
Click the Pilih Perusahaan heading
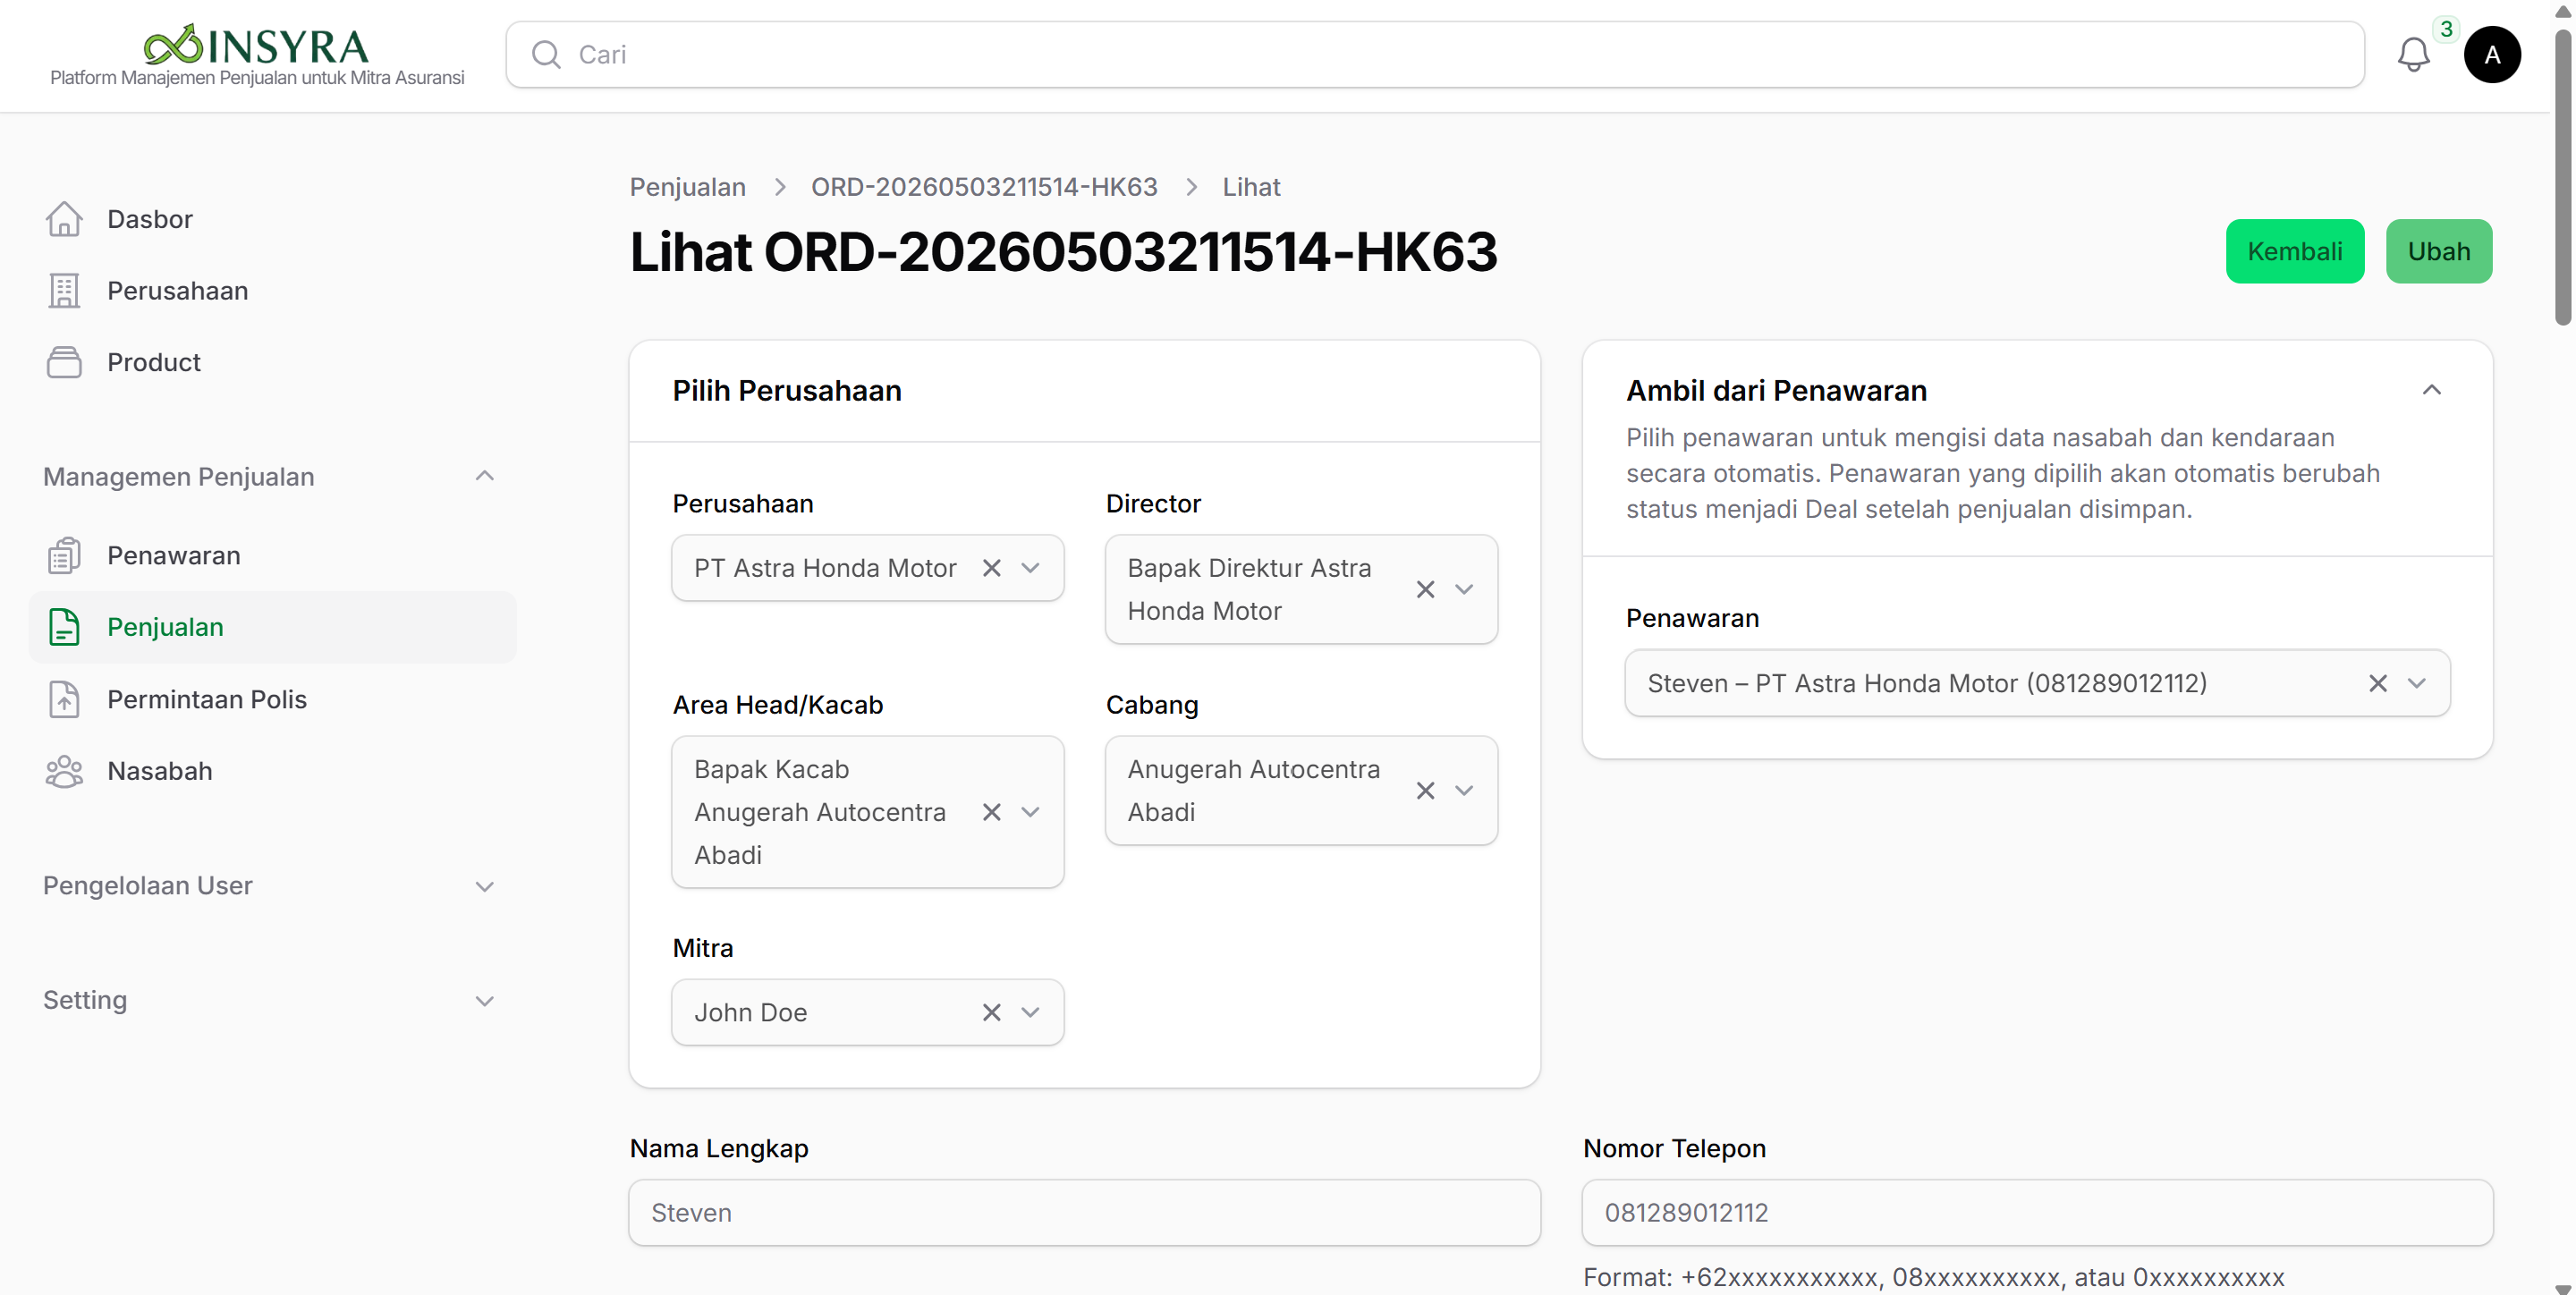point(787,391)
